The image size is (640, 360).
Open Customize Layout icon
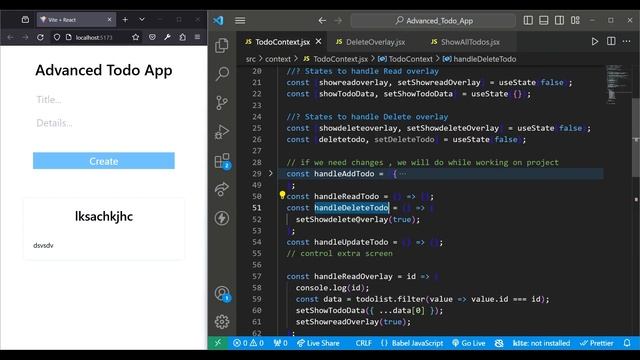[575, 20]
